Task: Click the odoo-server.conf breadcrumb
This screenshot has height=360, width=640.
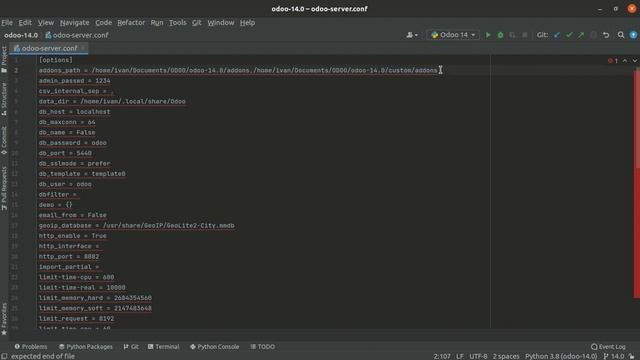Action: [77, 35]
